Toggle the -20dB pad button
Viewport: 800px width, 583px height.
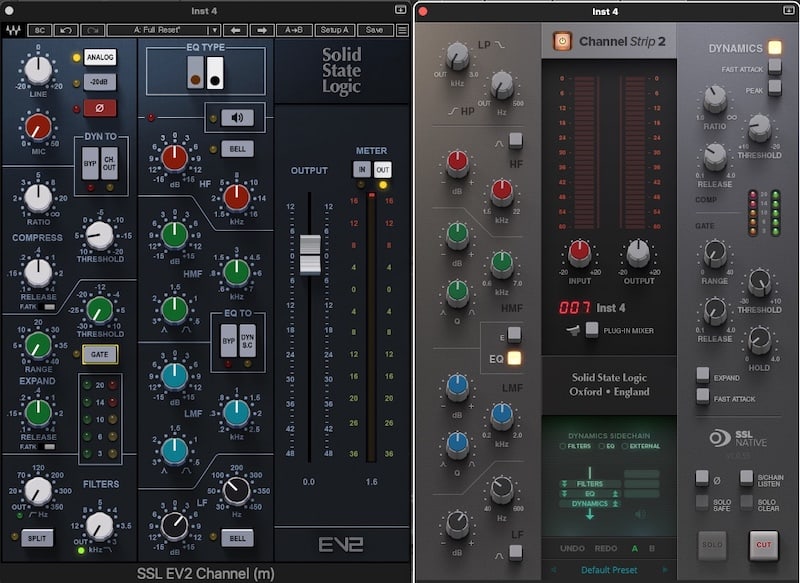click(99, 82)
